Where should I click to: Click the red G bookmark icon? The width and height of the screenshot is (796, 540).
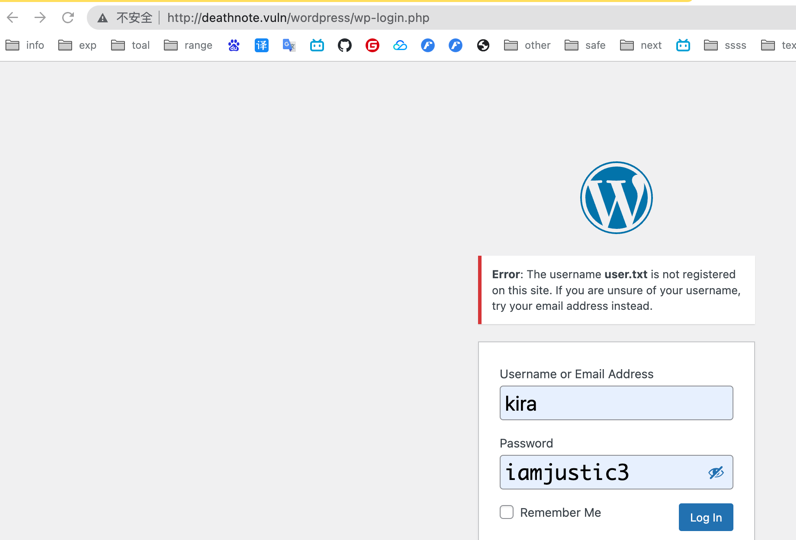(x=372, y=45)
